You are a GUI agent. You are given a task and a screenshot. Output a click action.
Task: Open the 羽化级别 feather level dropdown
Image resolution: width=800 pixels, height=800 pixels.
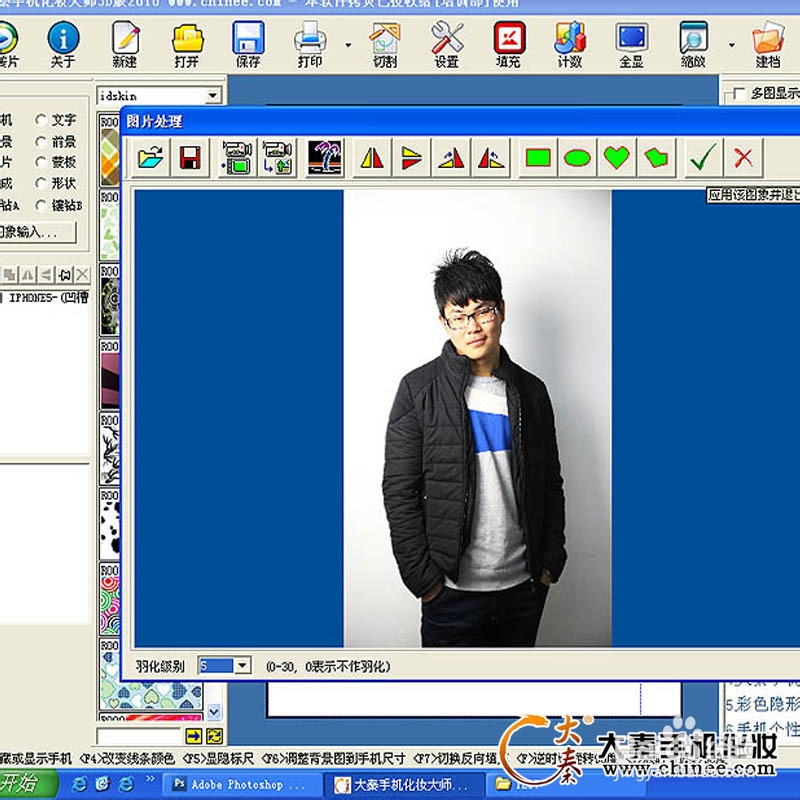[x=242, y=666]
